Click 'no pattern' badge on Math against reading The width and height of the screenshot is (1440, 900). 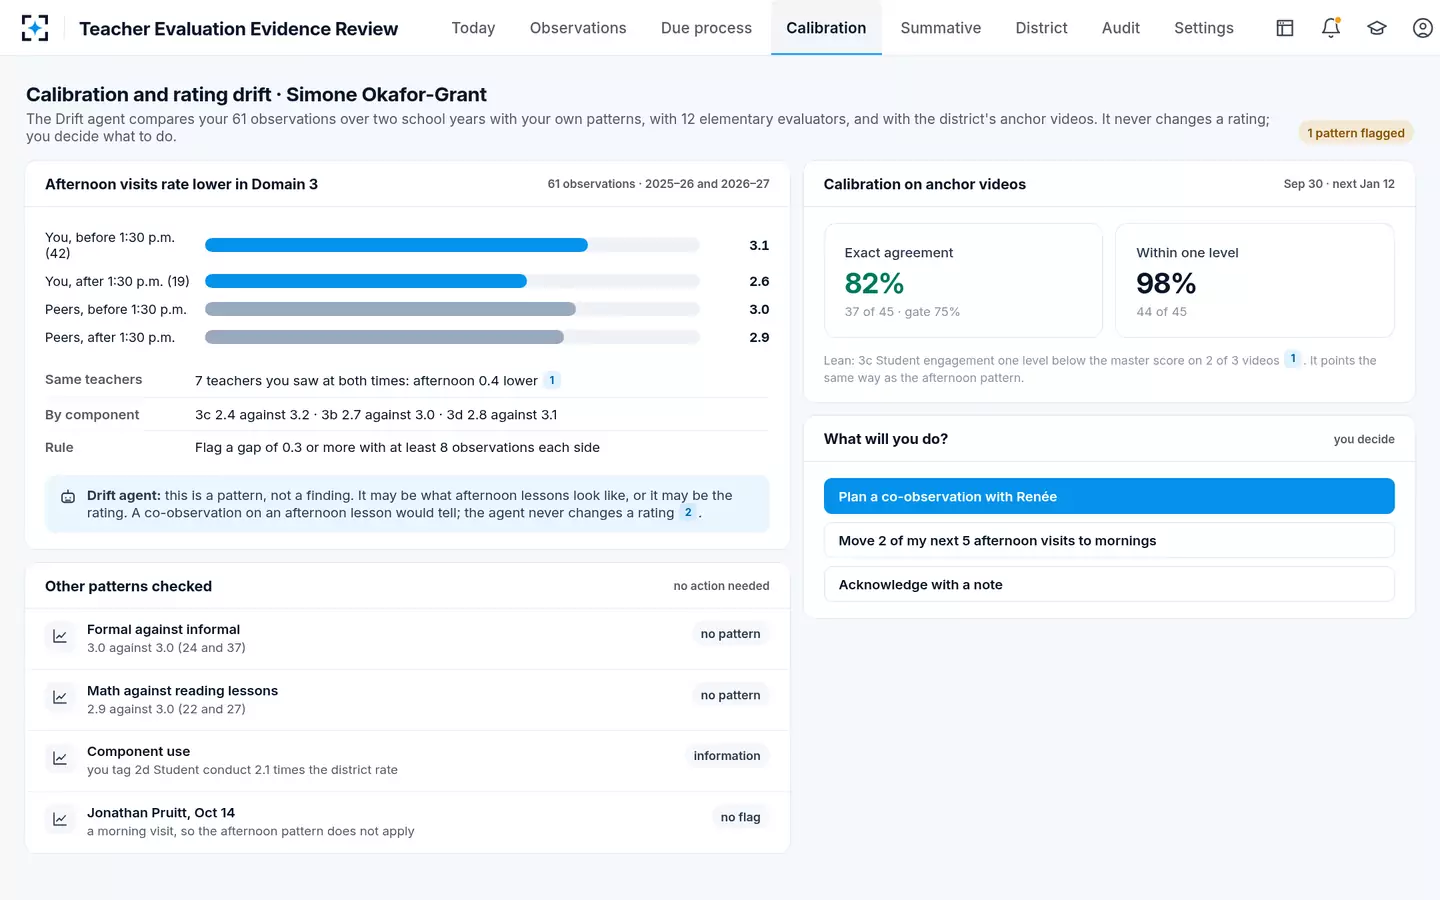(730, 695)
